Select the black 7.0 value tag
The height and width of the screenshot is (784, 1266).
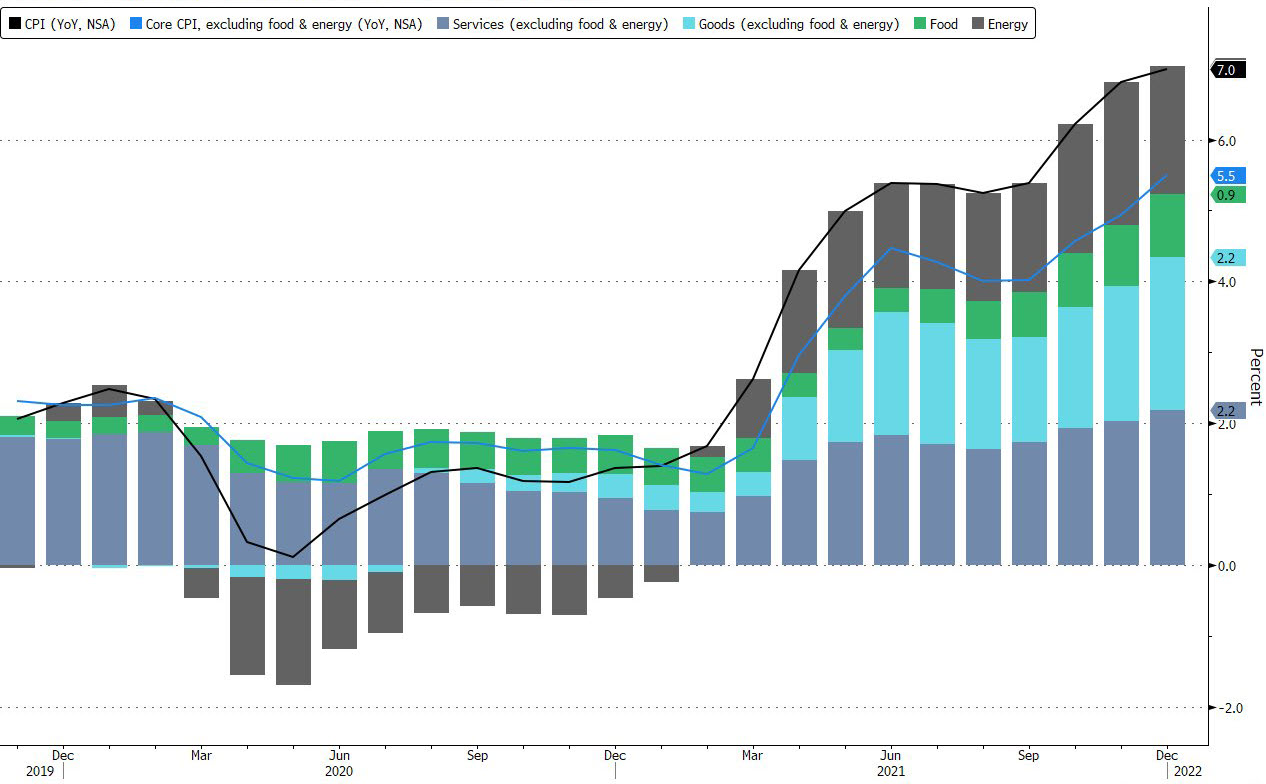(x=1228, y=70)
